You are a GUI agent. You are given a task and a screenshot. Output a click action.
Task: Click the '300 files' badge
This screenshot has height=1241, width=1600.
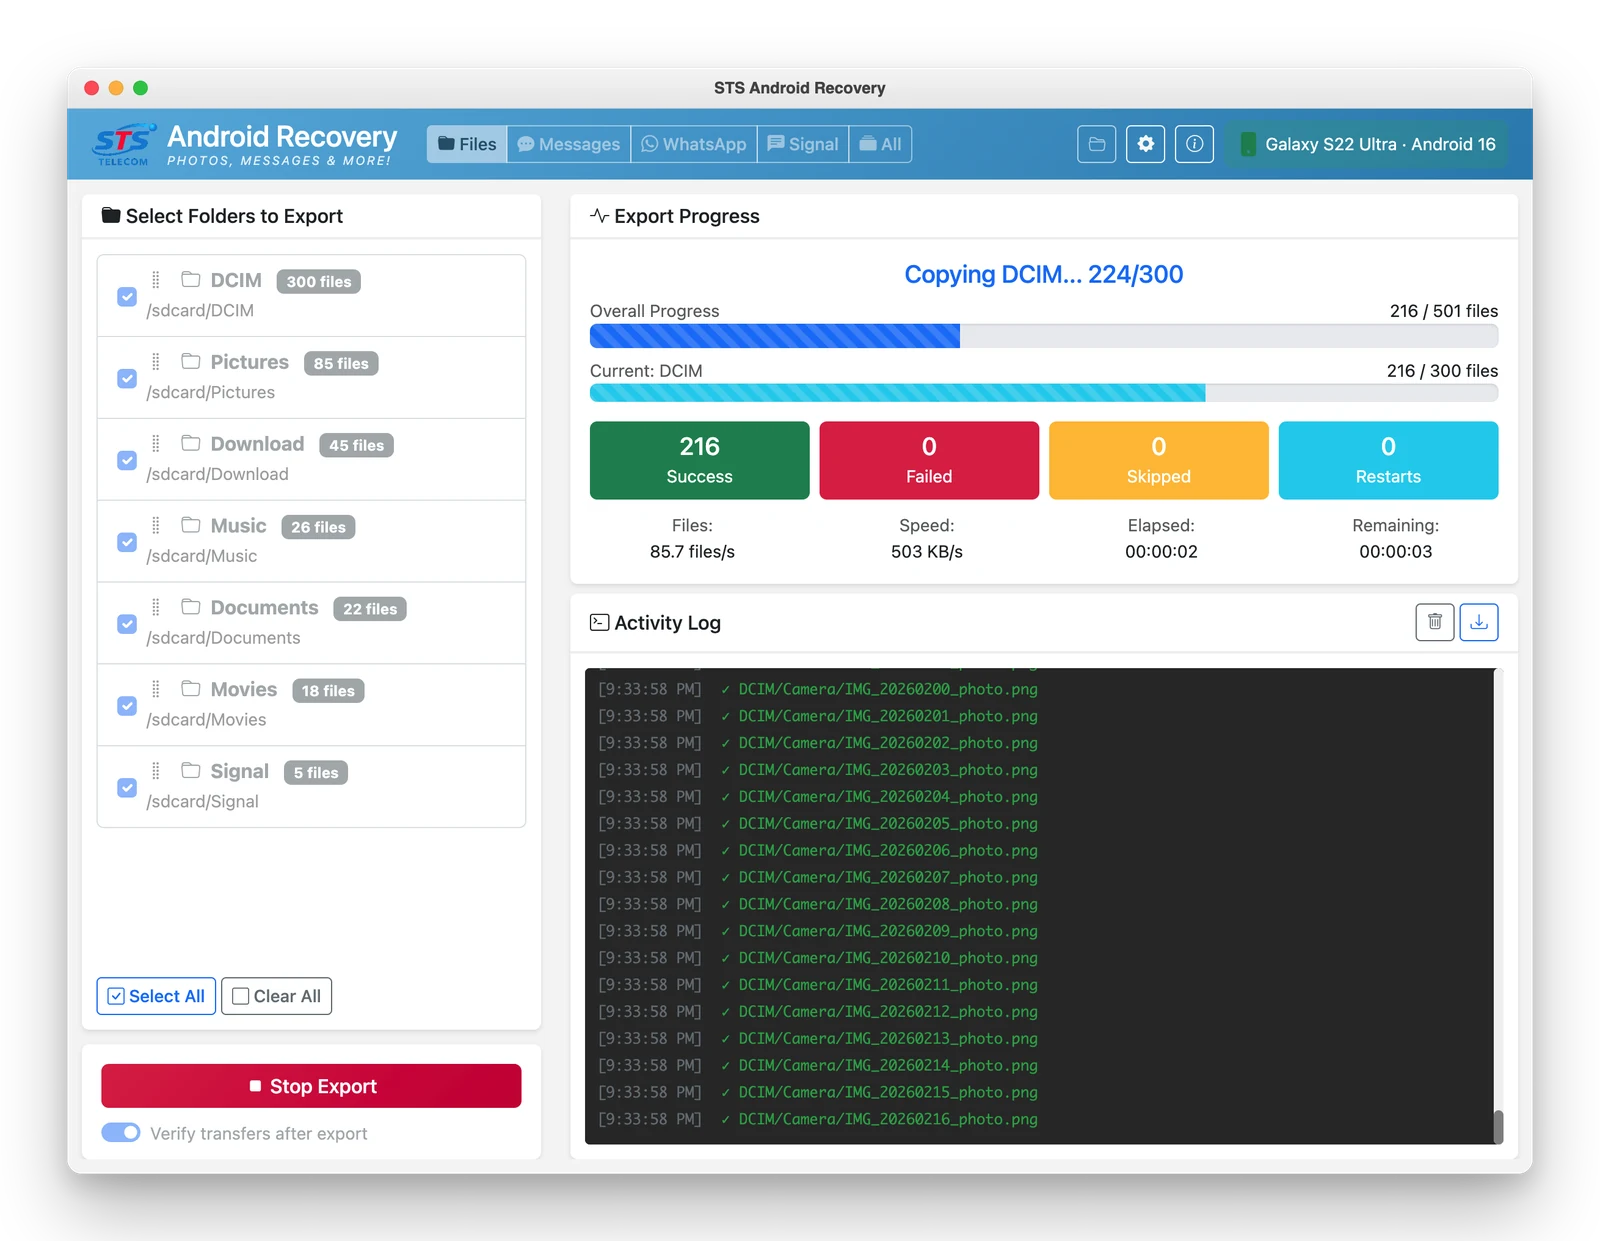tap(319, 282)
